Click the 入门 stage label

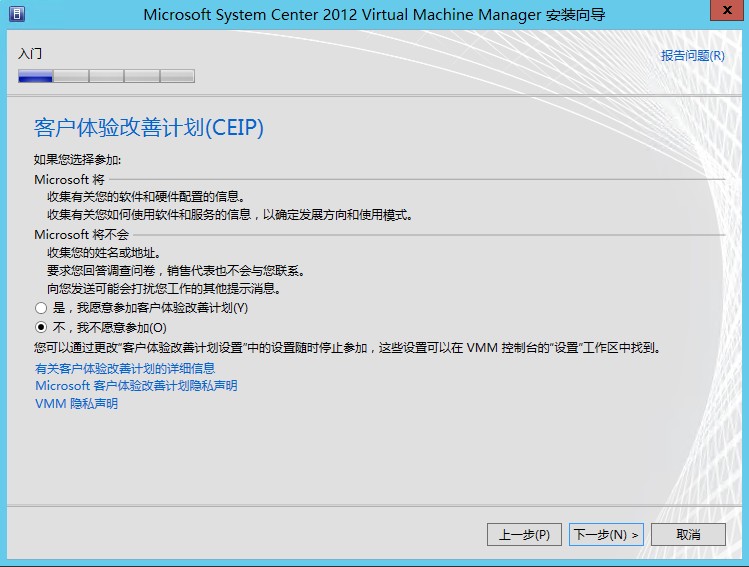[x=30, y=53]
